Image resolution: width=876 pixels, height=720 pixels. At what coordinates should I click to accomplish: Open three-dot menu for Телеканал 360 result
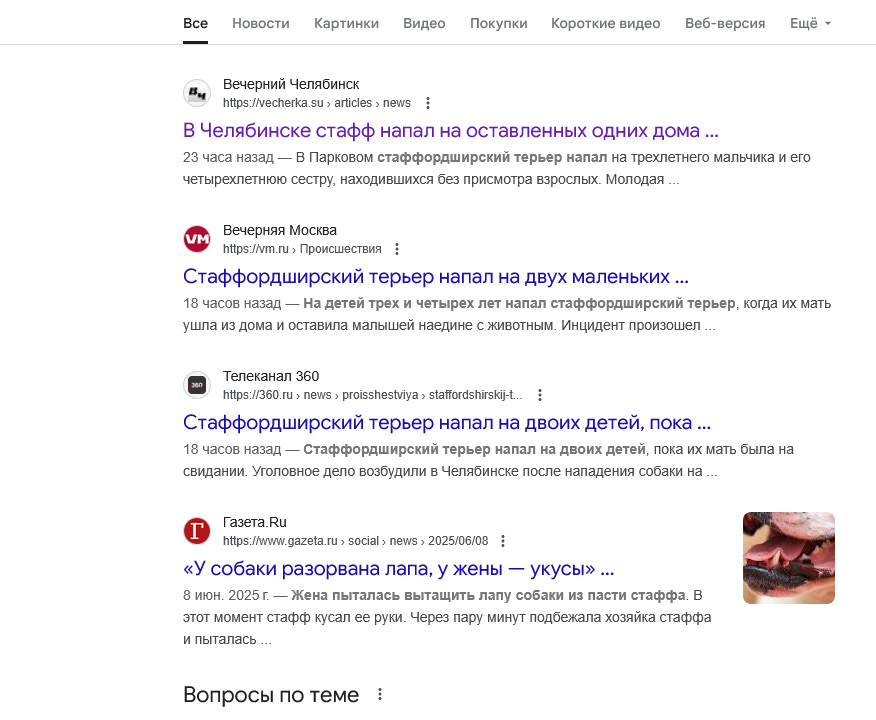540,395
